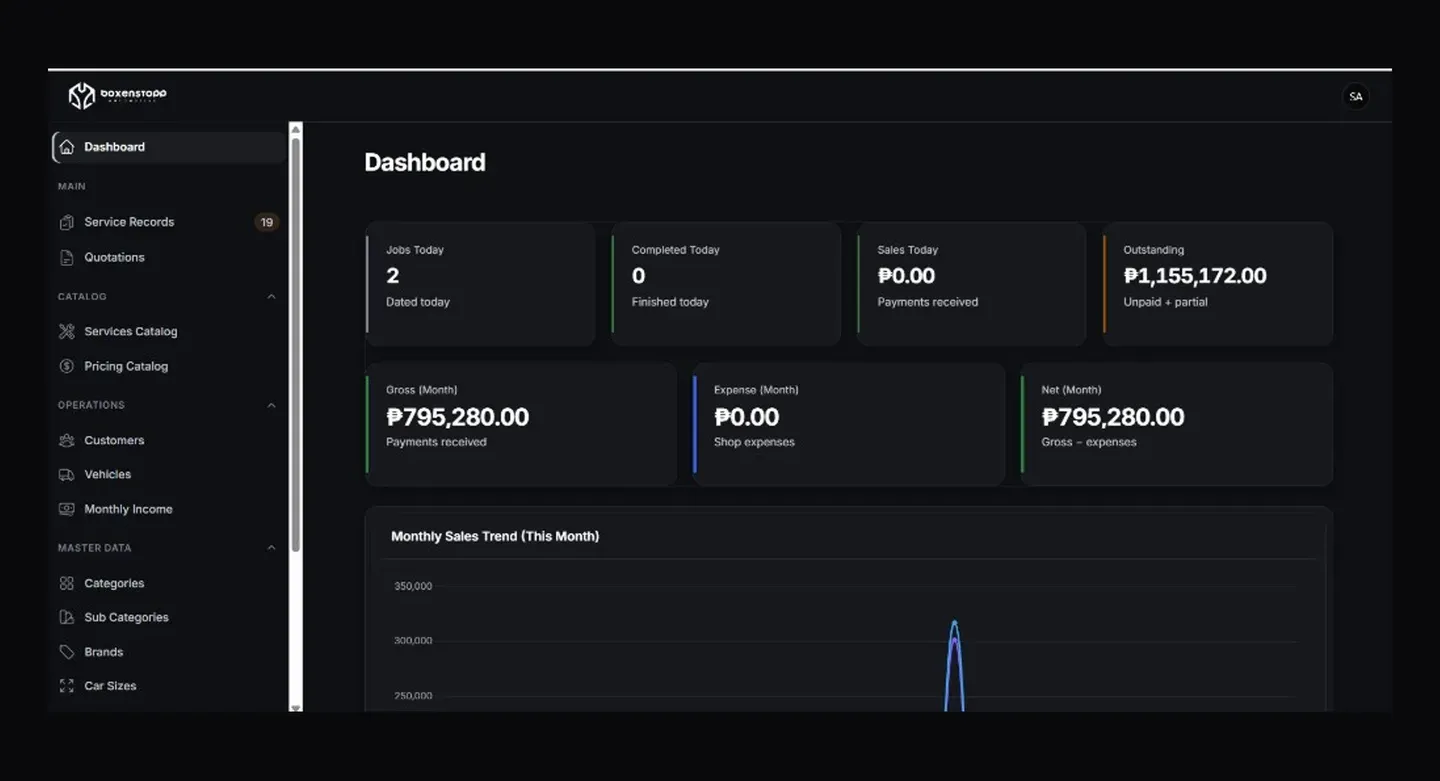Open Pricing Catalog page
The image size is (1440, 781).
point(169,366)
